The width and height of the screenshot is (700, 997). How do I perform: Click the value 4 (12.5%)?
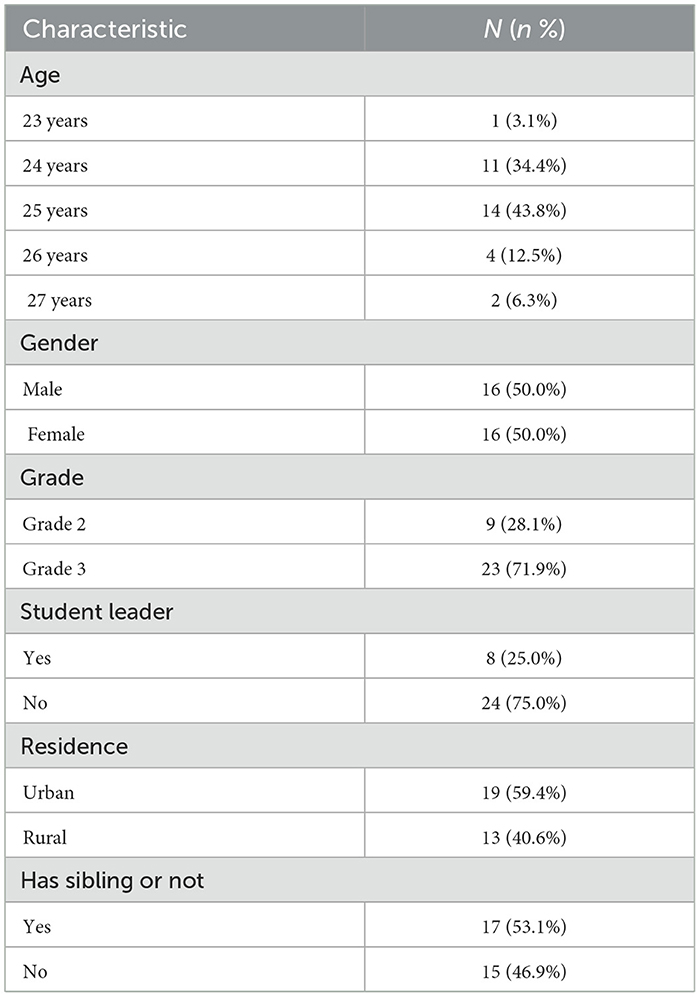(x=524, y=255)
